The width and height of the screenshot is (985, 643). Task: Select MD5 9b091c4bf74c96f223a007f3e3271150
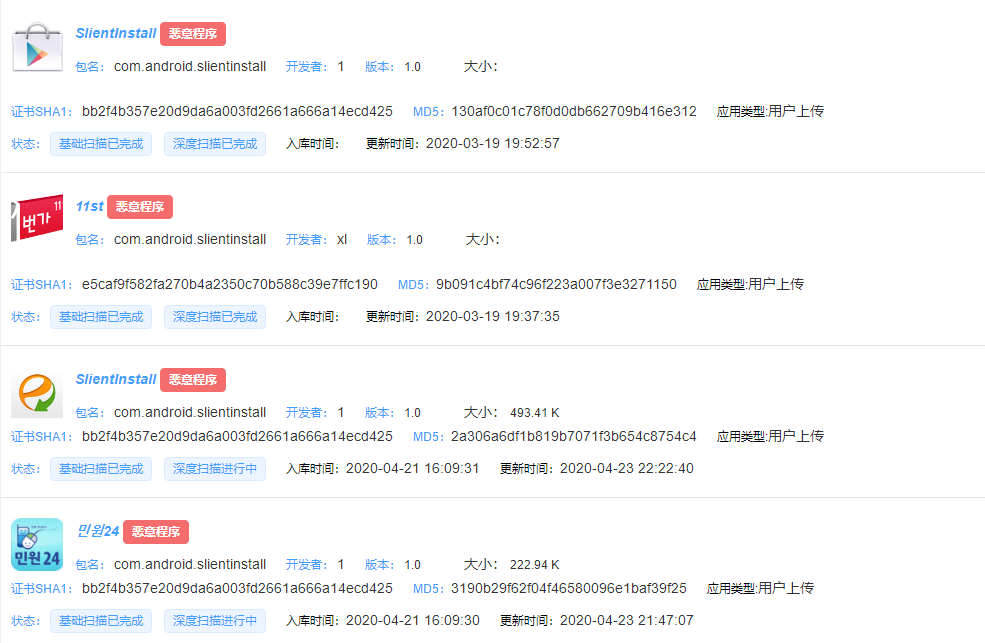coord(556,284)
